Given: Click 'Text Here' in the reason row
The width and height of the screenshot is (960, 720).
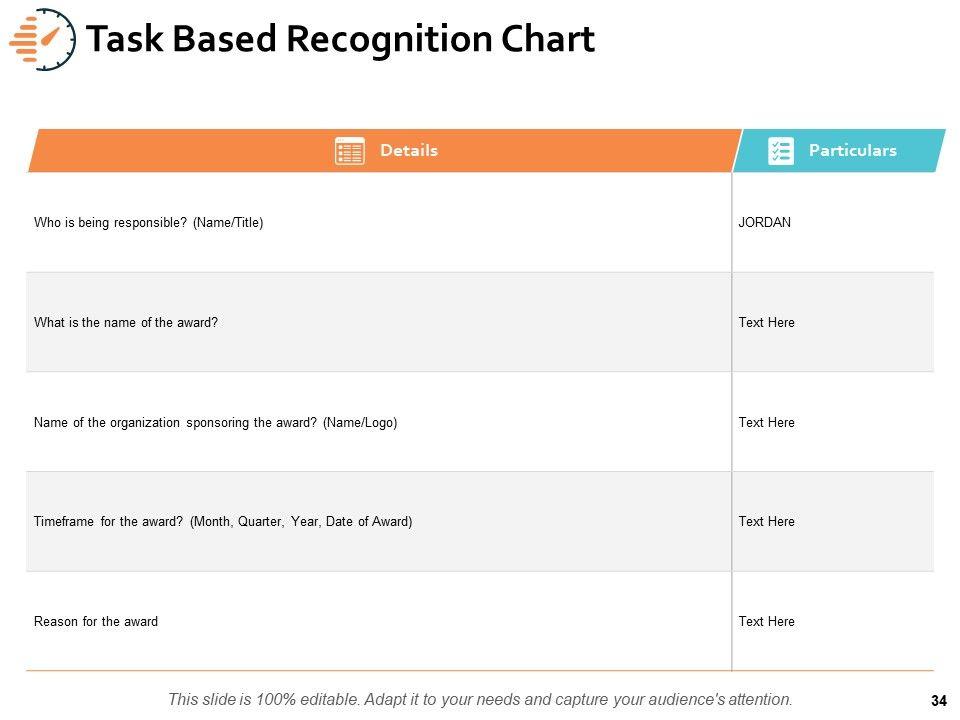Looking at the screenshot, I should point(767,622).
